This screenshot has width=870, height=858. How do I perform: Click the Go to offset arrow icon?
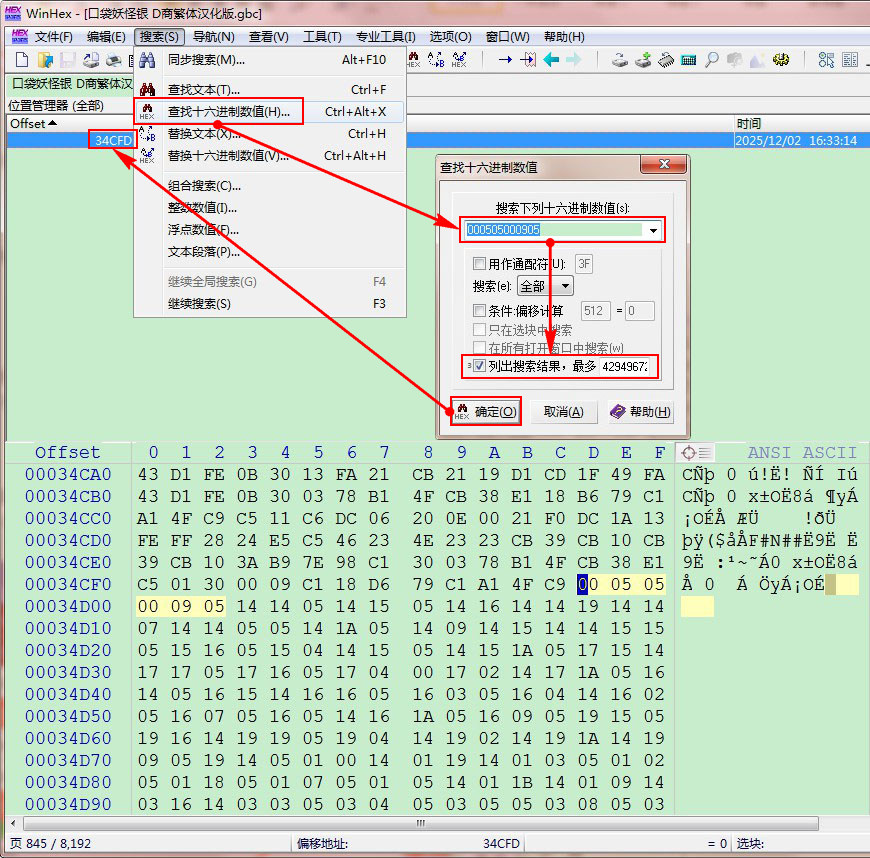[x=505, y=59]
